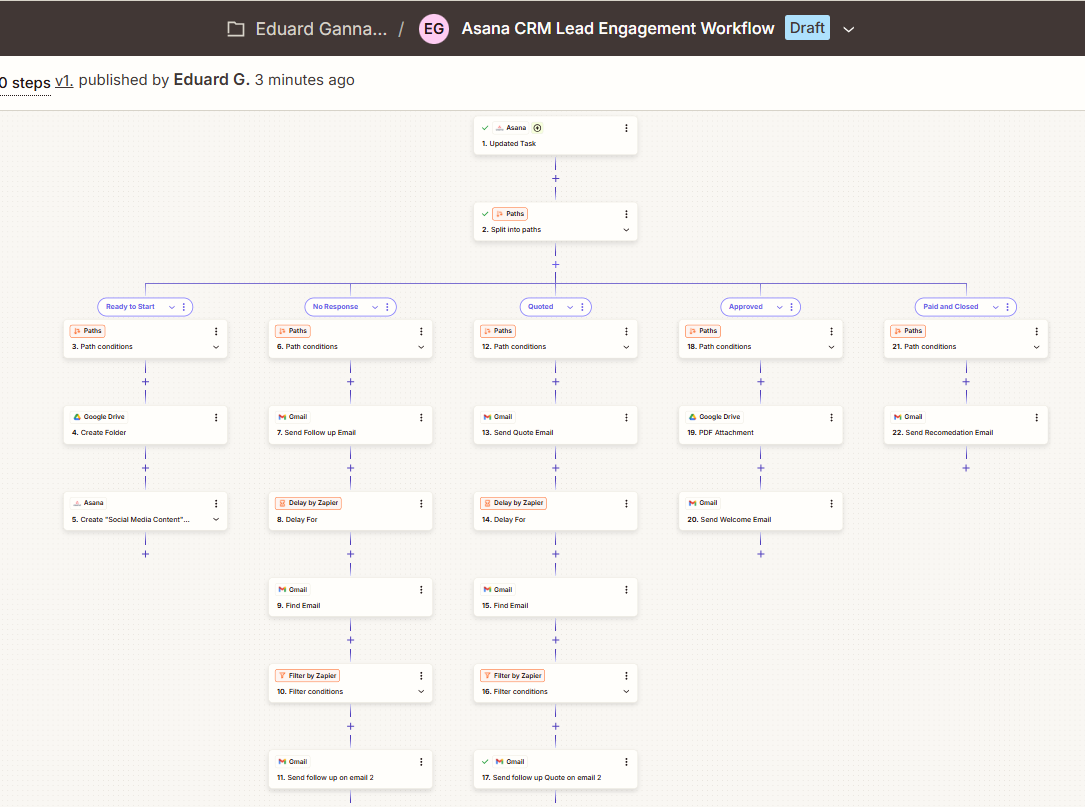Open options menu for Send Welcome Email step
1085x807 pixels.
click(x=831, y=504)
